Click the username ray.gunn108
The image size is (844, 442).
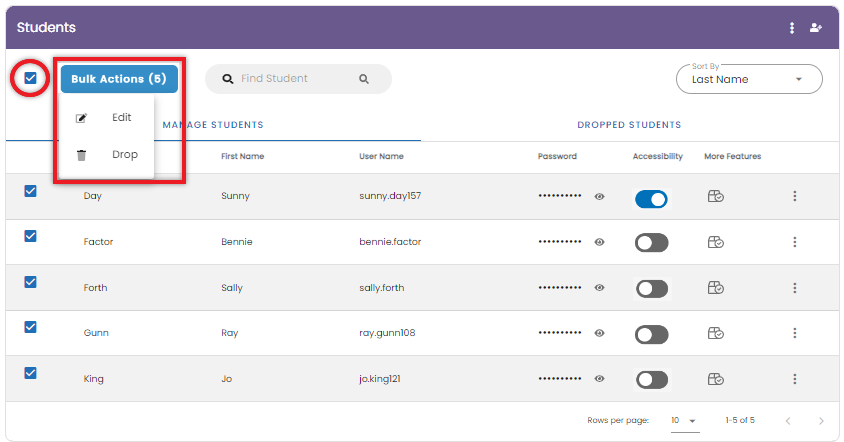point(387,333)
